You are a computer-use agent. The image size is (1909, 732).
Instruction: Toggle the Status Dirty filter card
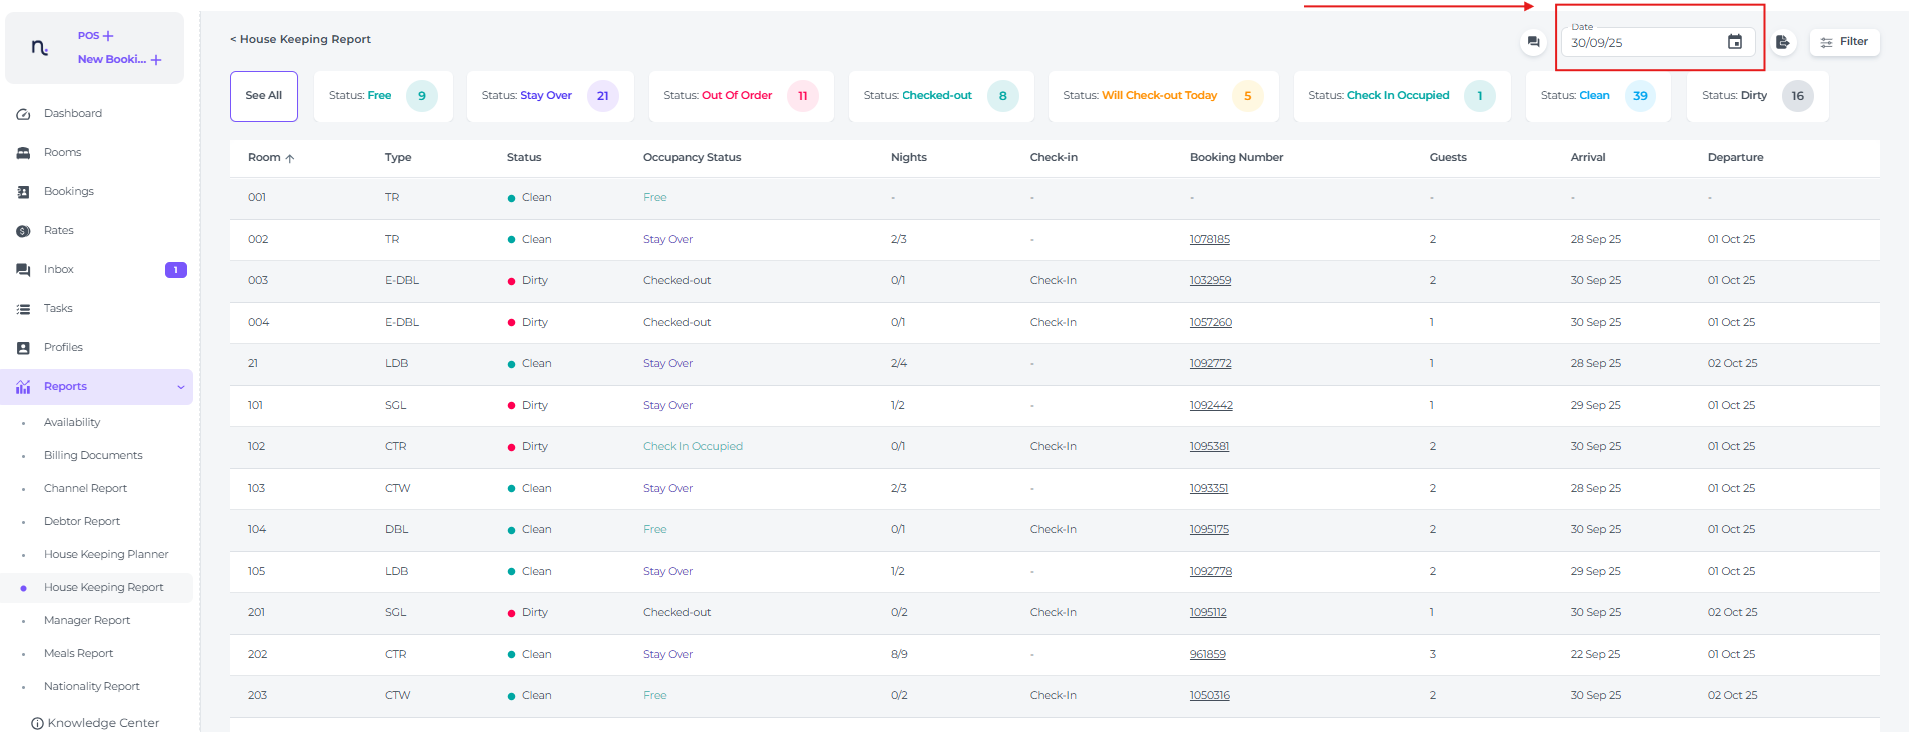tap(1756, 96)
